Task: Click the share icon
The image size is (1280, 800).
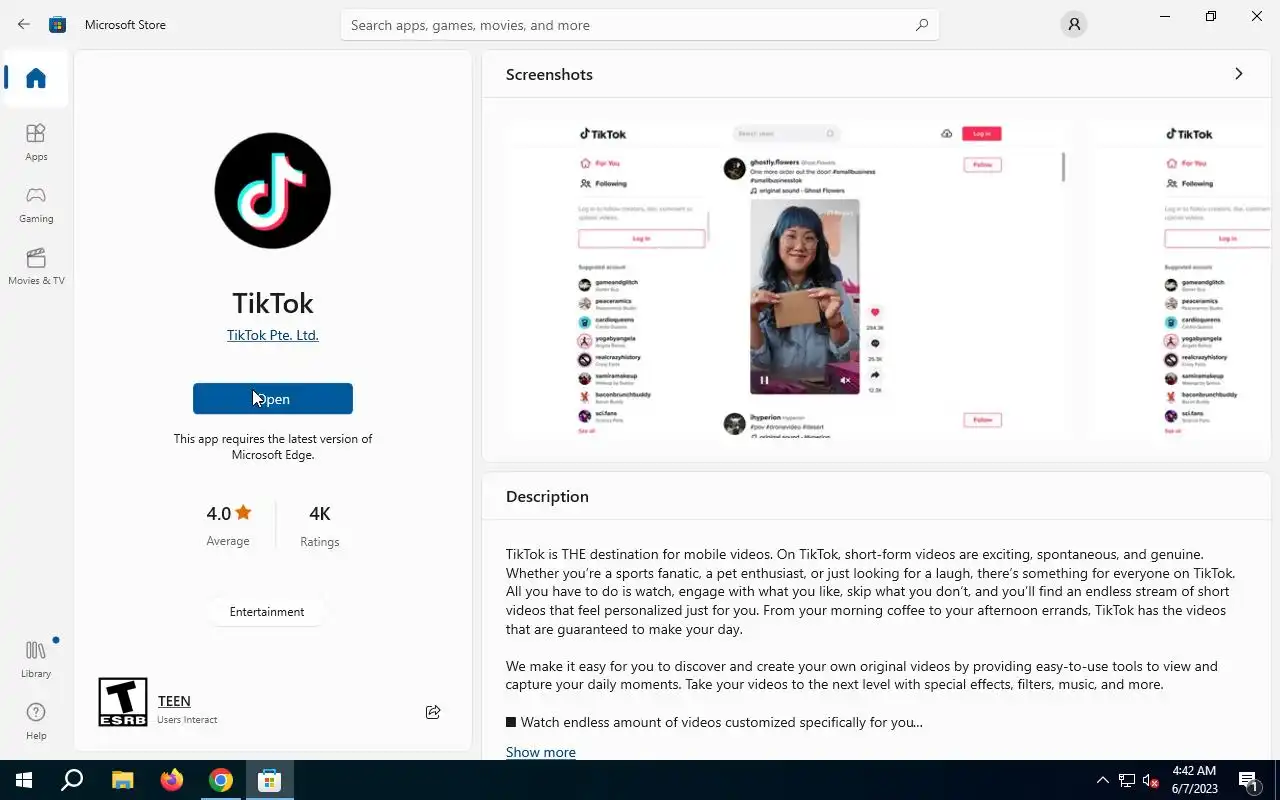Action: (433, 712)
